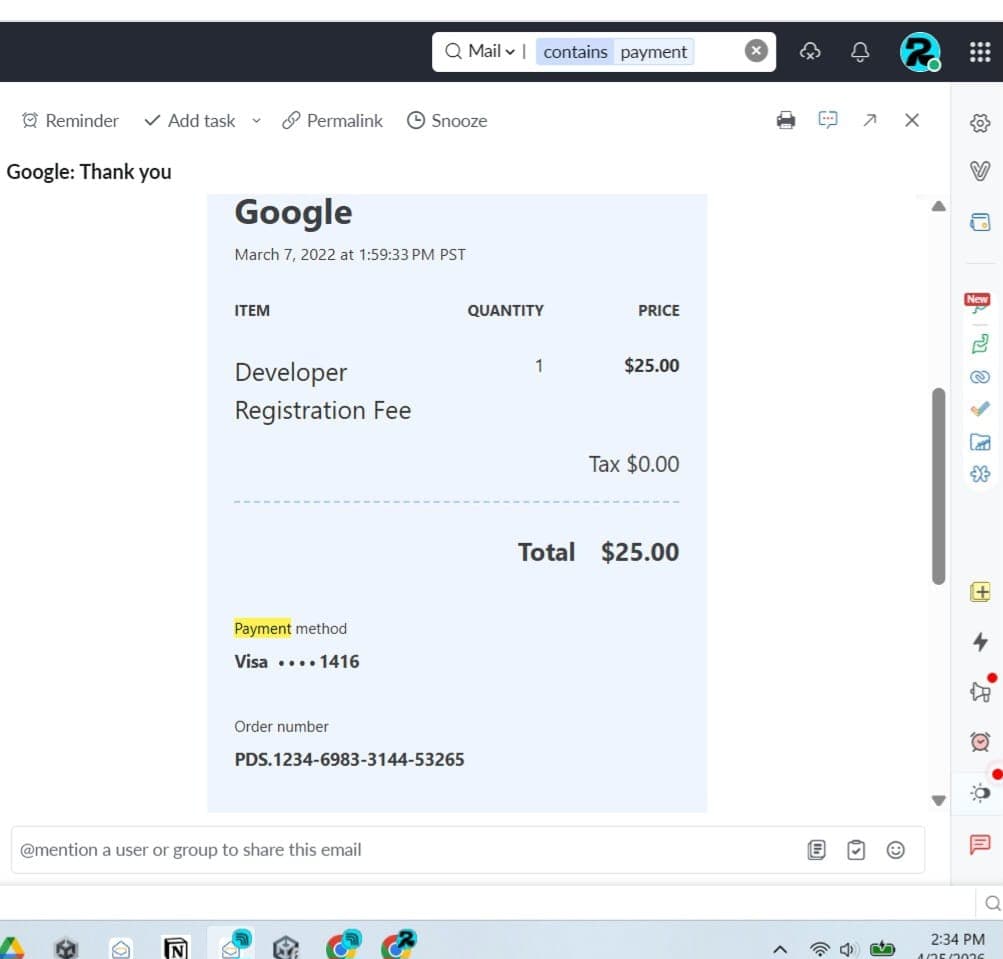1003x959 pixels.
Task: Click the 'Developer Registration Fee' item
Action: (322, 391)
